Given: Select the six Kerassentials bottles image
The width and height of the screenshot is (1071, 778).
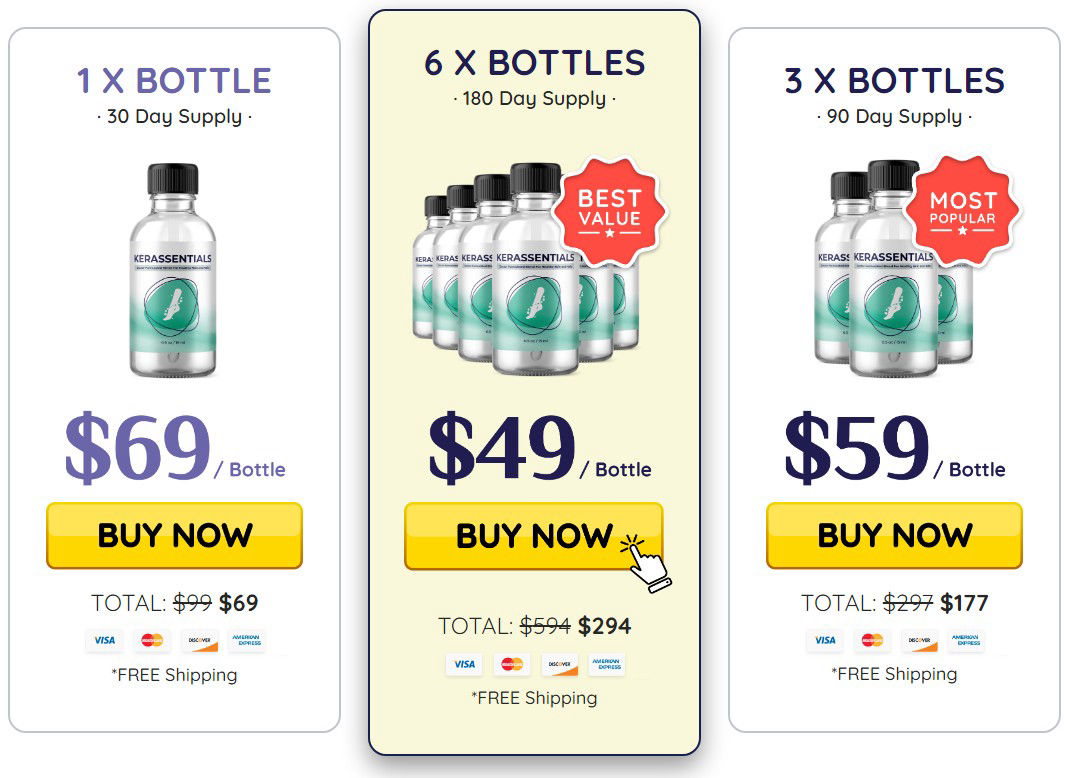Looking at the screenshot, I should point(526,269).
